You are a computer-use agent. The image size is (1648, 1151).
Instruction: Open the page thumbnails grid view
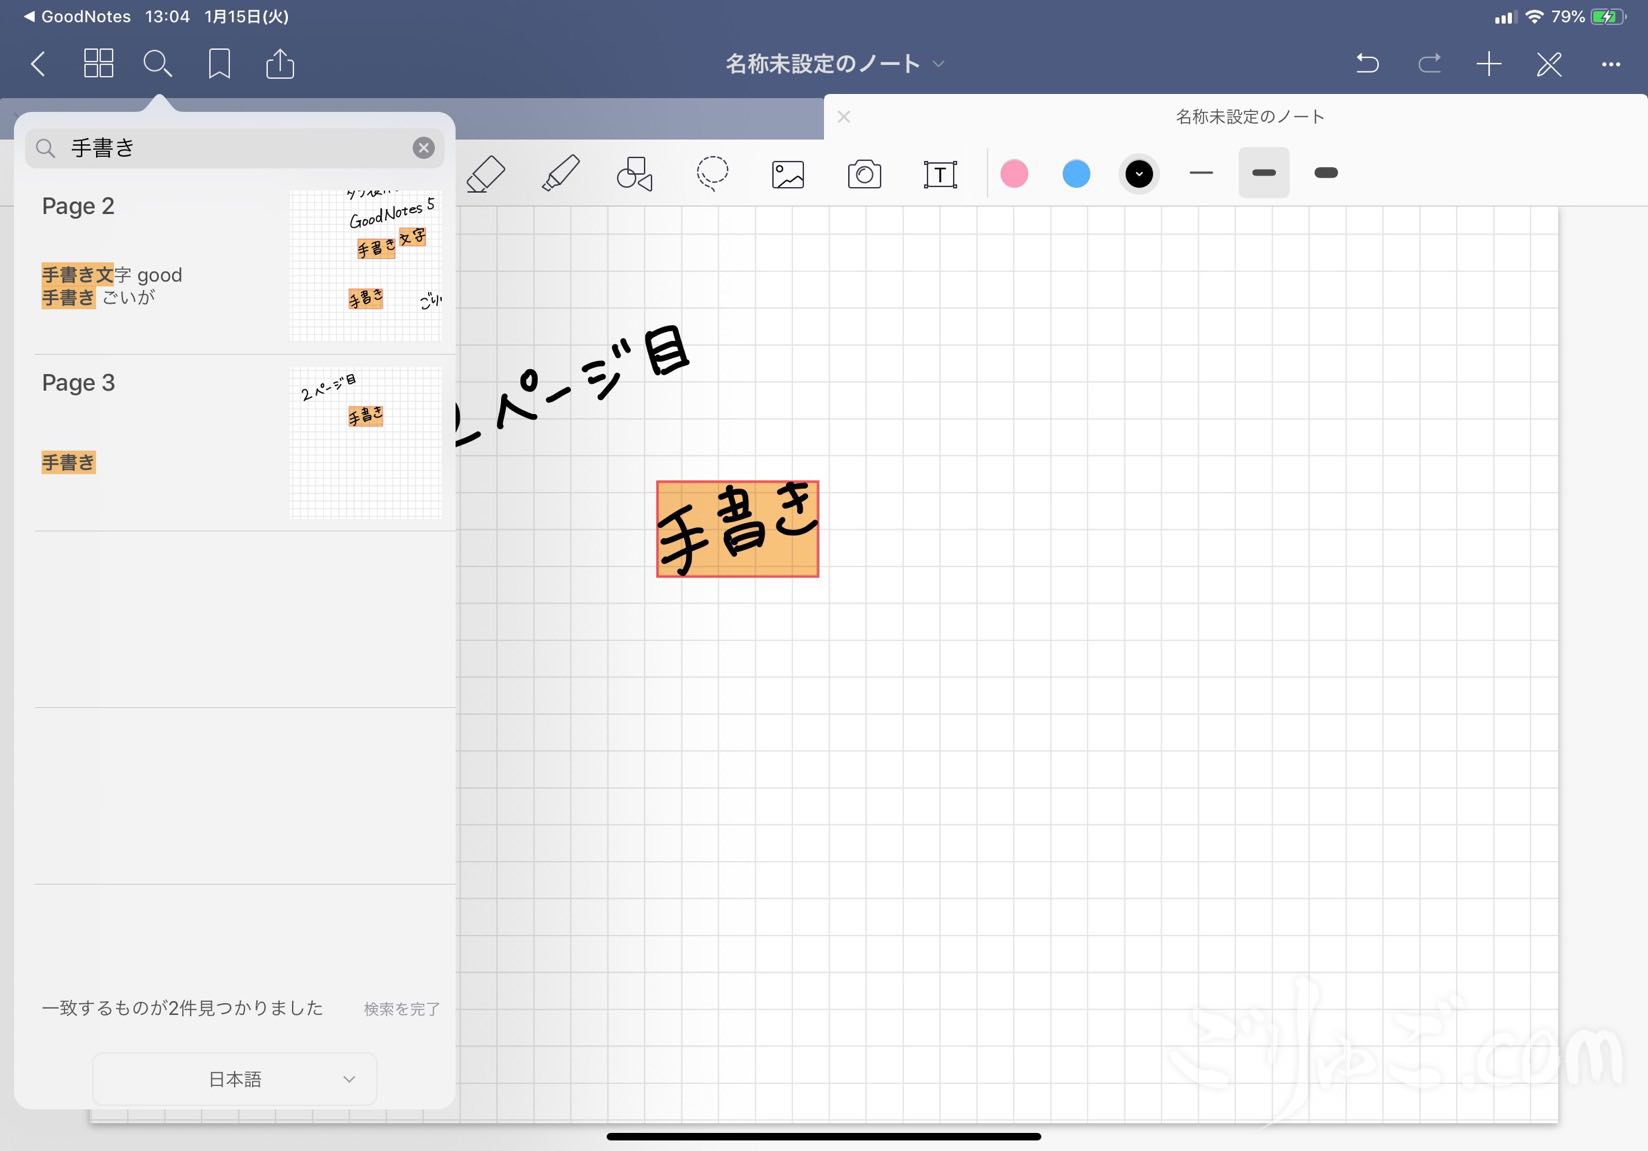coord(98,64)
